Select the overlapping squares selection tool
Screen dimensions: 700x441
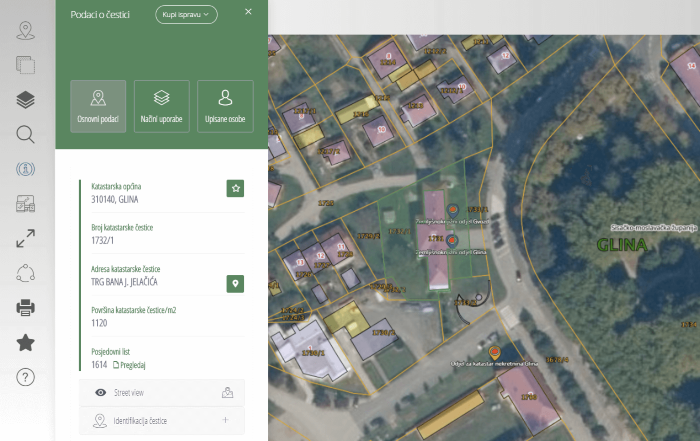pyautogui.click(x=25, y=65)
